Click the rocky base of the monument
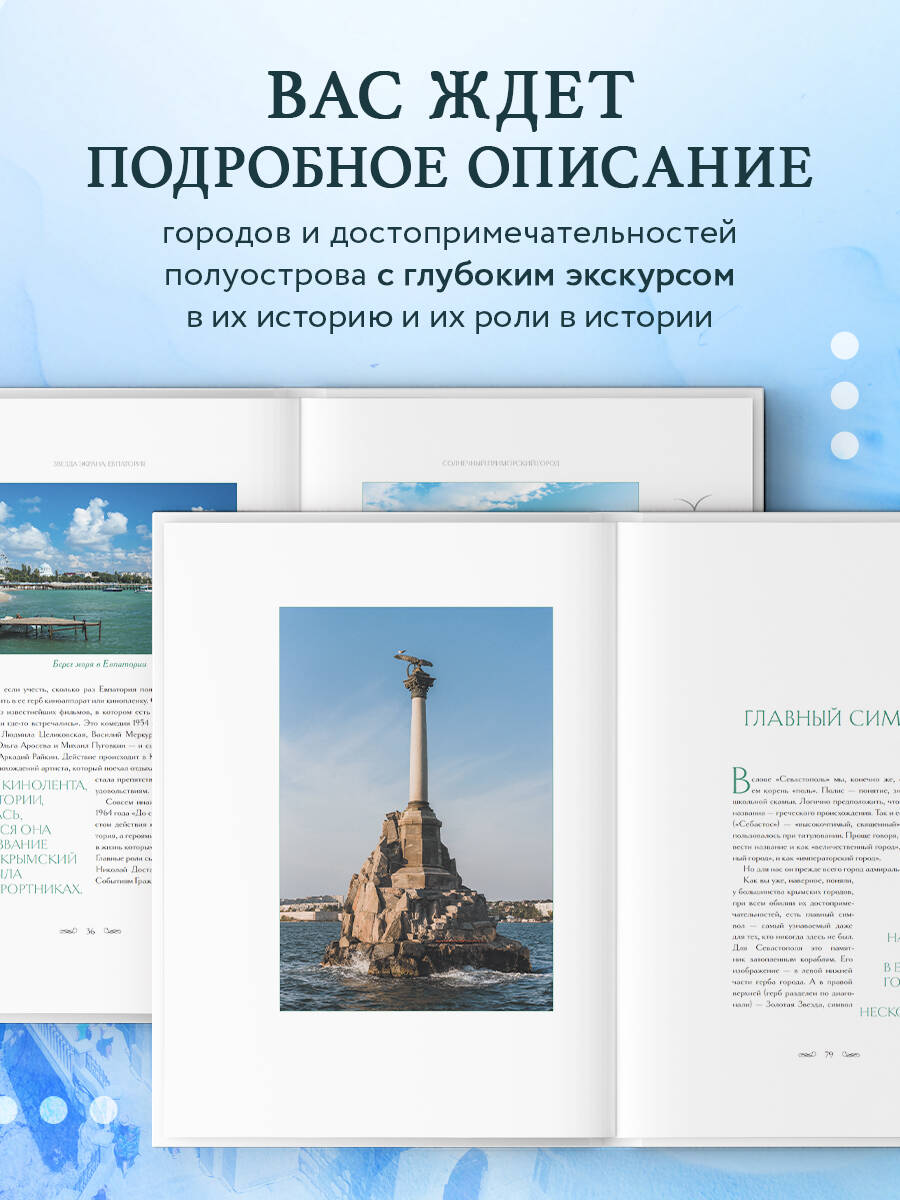The image size is (900, 1200). [x=420, y=915]
